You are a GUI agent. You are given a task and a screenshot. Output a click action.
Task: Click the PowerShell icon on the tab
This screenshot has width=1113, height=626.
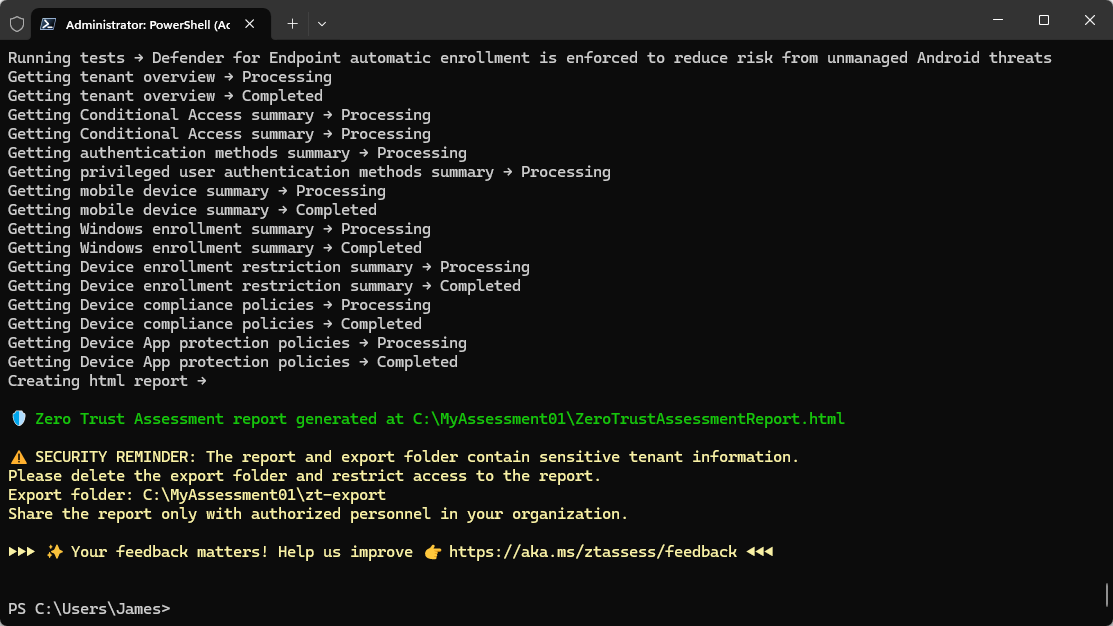[x=47, y=23]
